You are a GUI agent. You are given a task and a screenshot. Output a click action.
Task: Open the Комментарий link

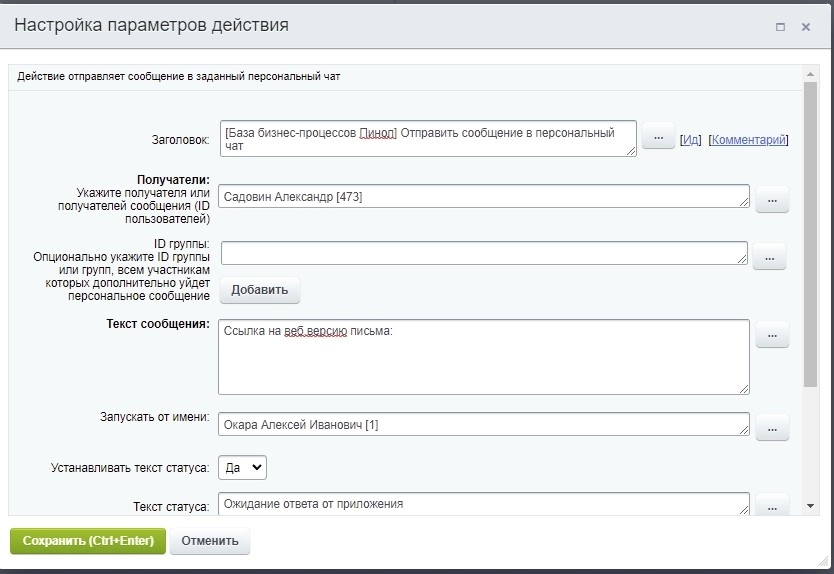[x=748, y=140]
